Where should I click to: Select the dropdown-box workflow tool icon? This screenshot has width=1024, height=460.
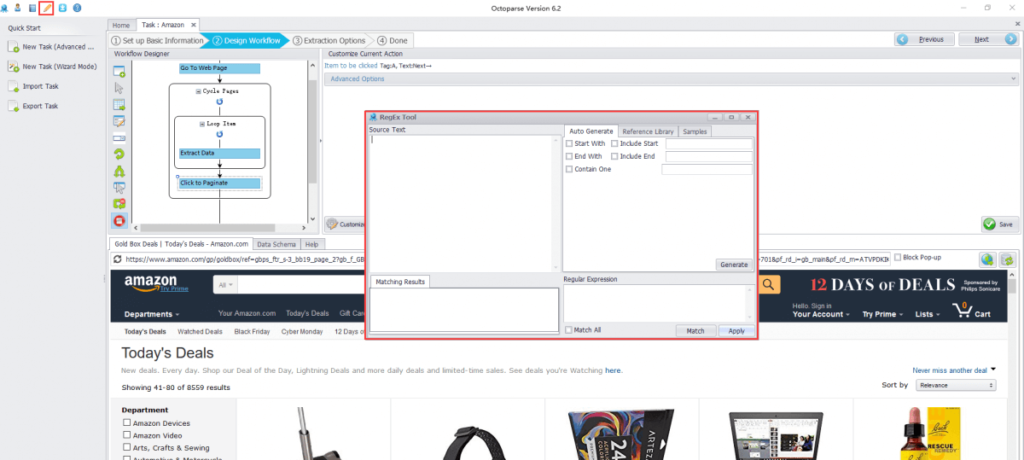pyautogui.click(x=119, y=138)
